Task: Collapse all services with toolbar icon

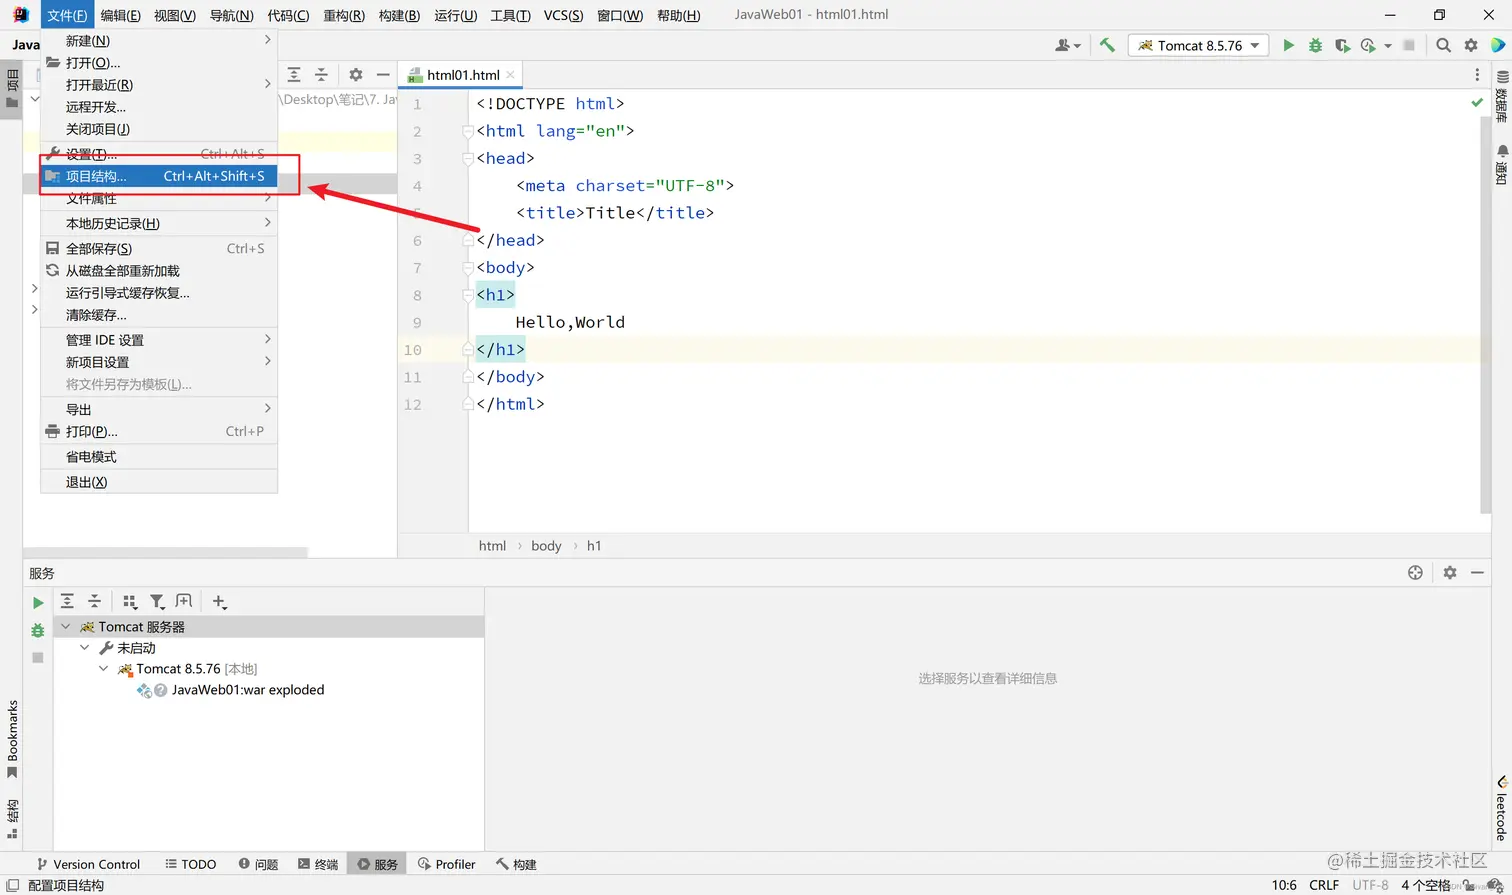Action: [94, 601]
